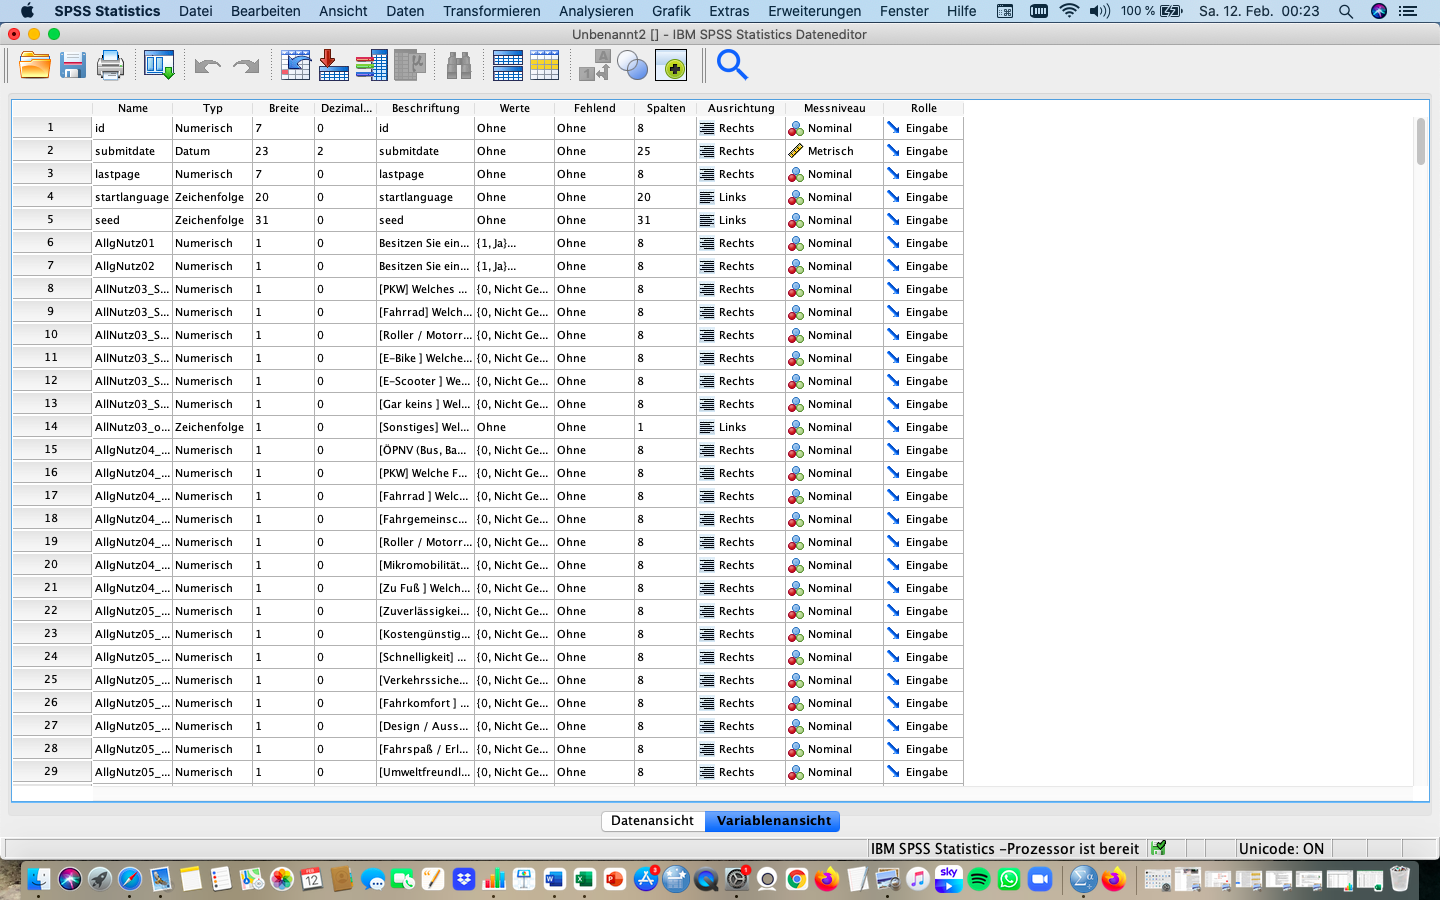The image size is (1440, 900).
Task: Click the 'Datum' type cell
Action: 212,151
